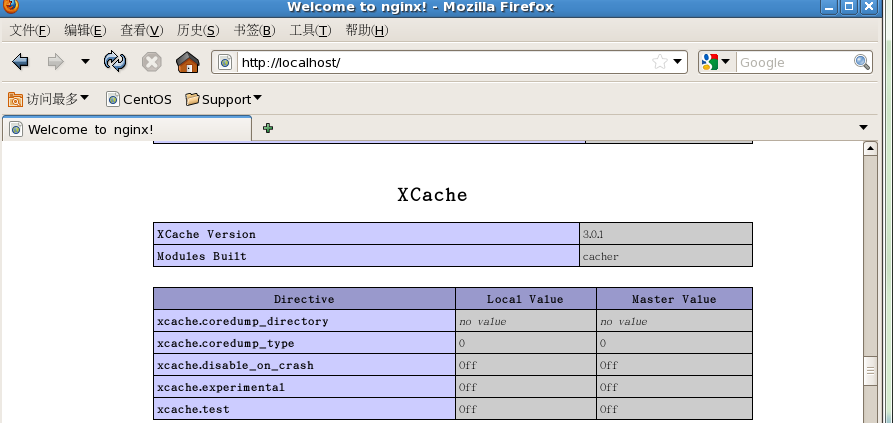Click the cacher value cell

click(666, 256)
